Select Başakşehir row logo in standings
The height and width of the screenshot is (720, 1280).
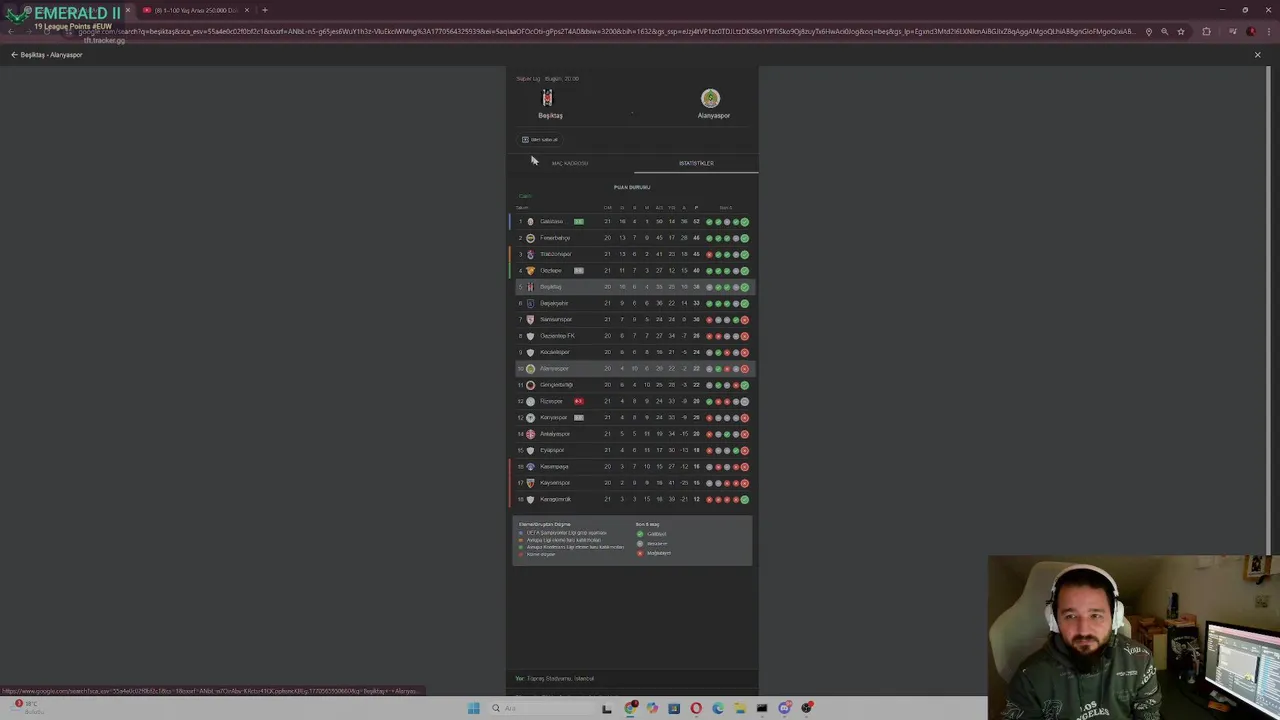[530, 303]
